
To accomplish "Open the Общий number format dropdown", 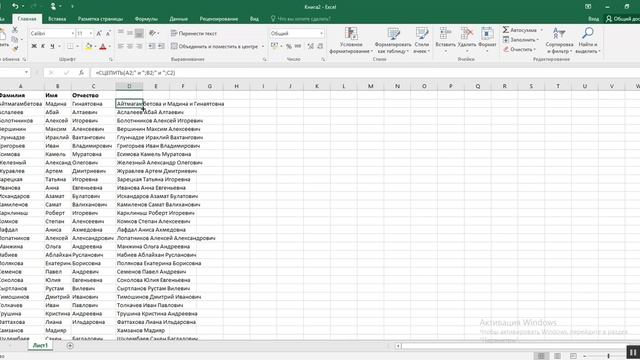I will point(321,33).
